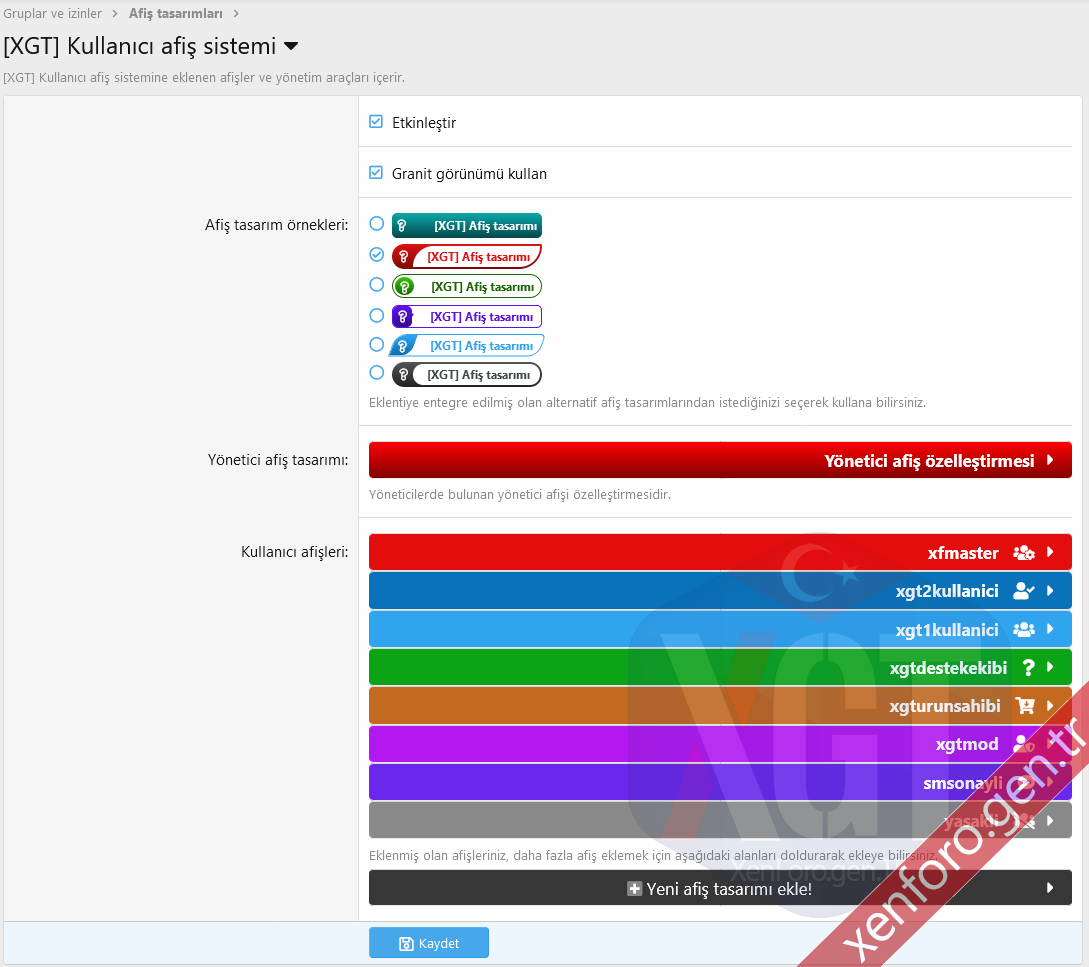Click the users-cog icon on xfmaster row
This screenshot has height=967, width=1089.
(x=1023, y=553)
